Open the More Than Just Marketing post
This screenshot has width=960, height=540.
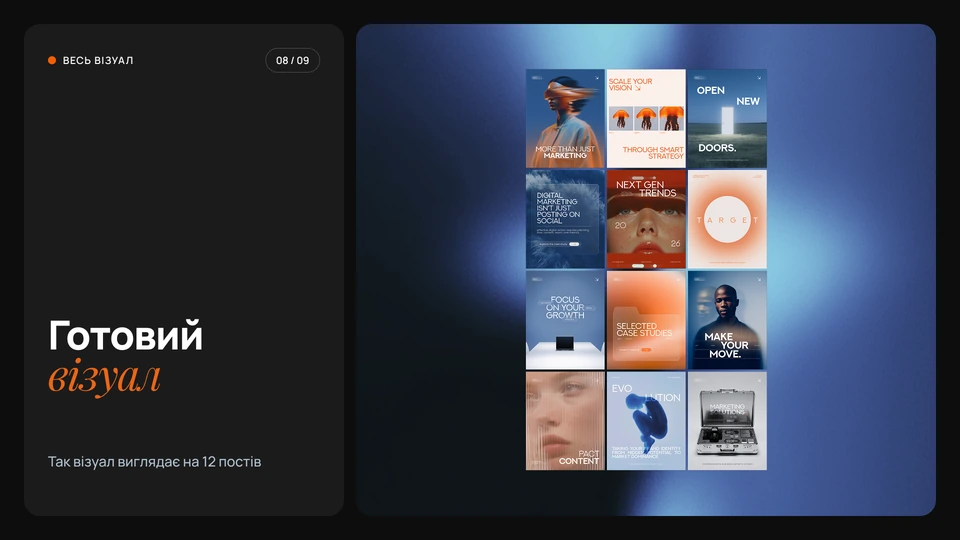(x=565, y=118)
